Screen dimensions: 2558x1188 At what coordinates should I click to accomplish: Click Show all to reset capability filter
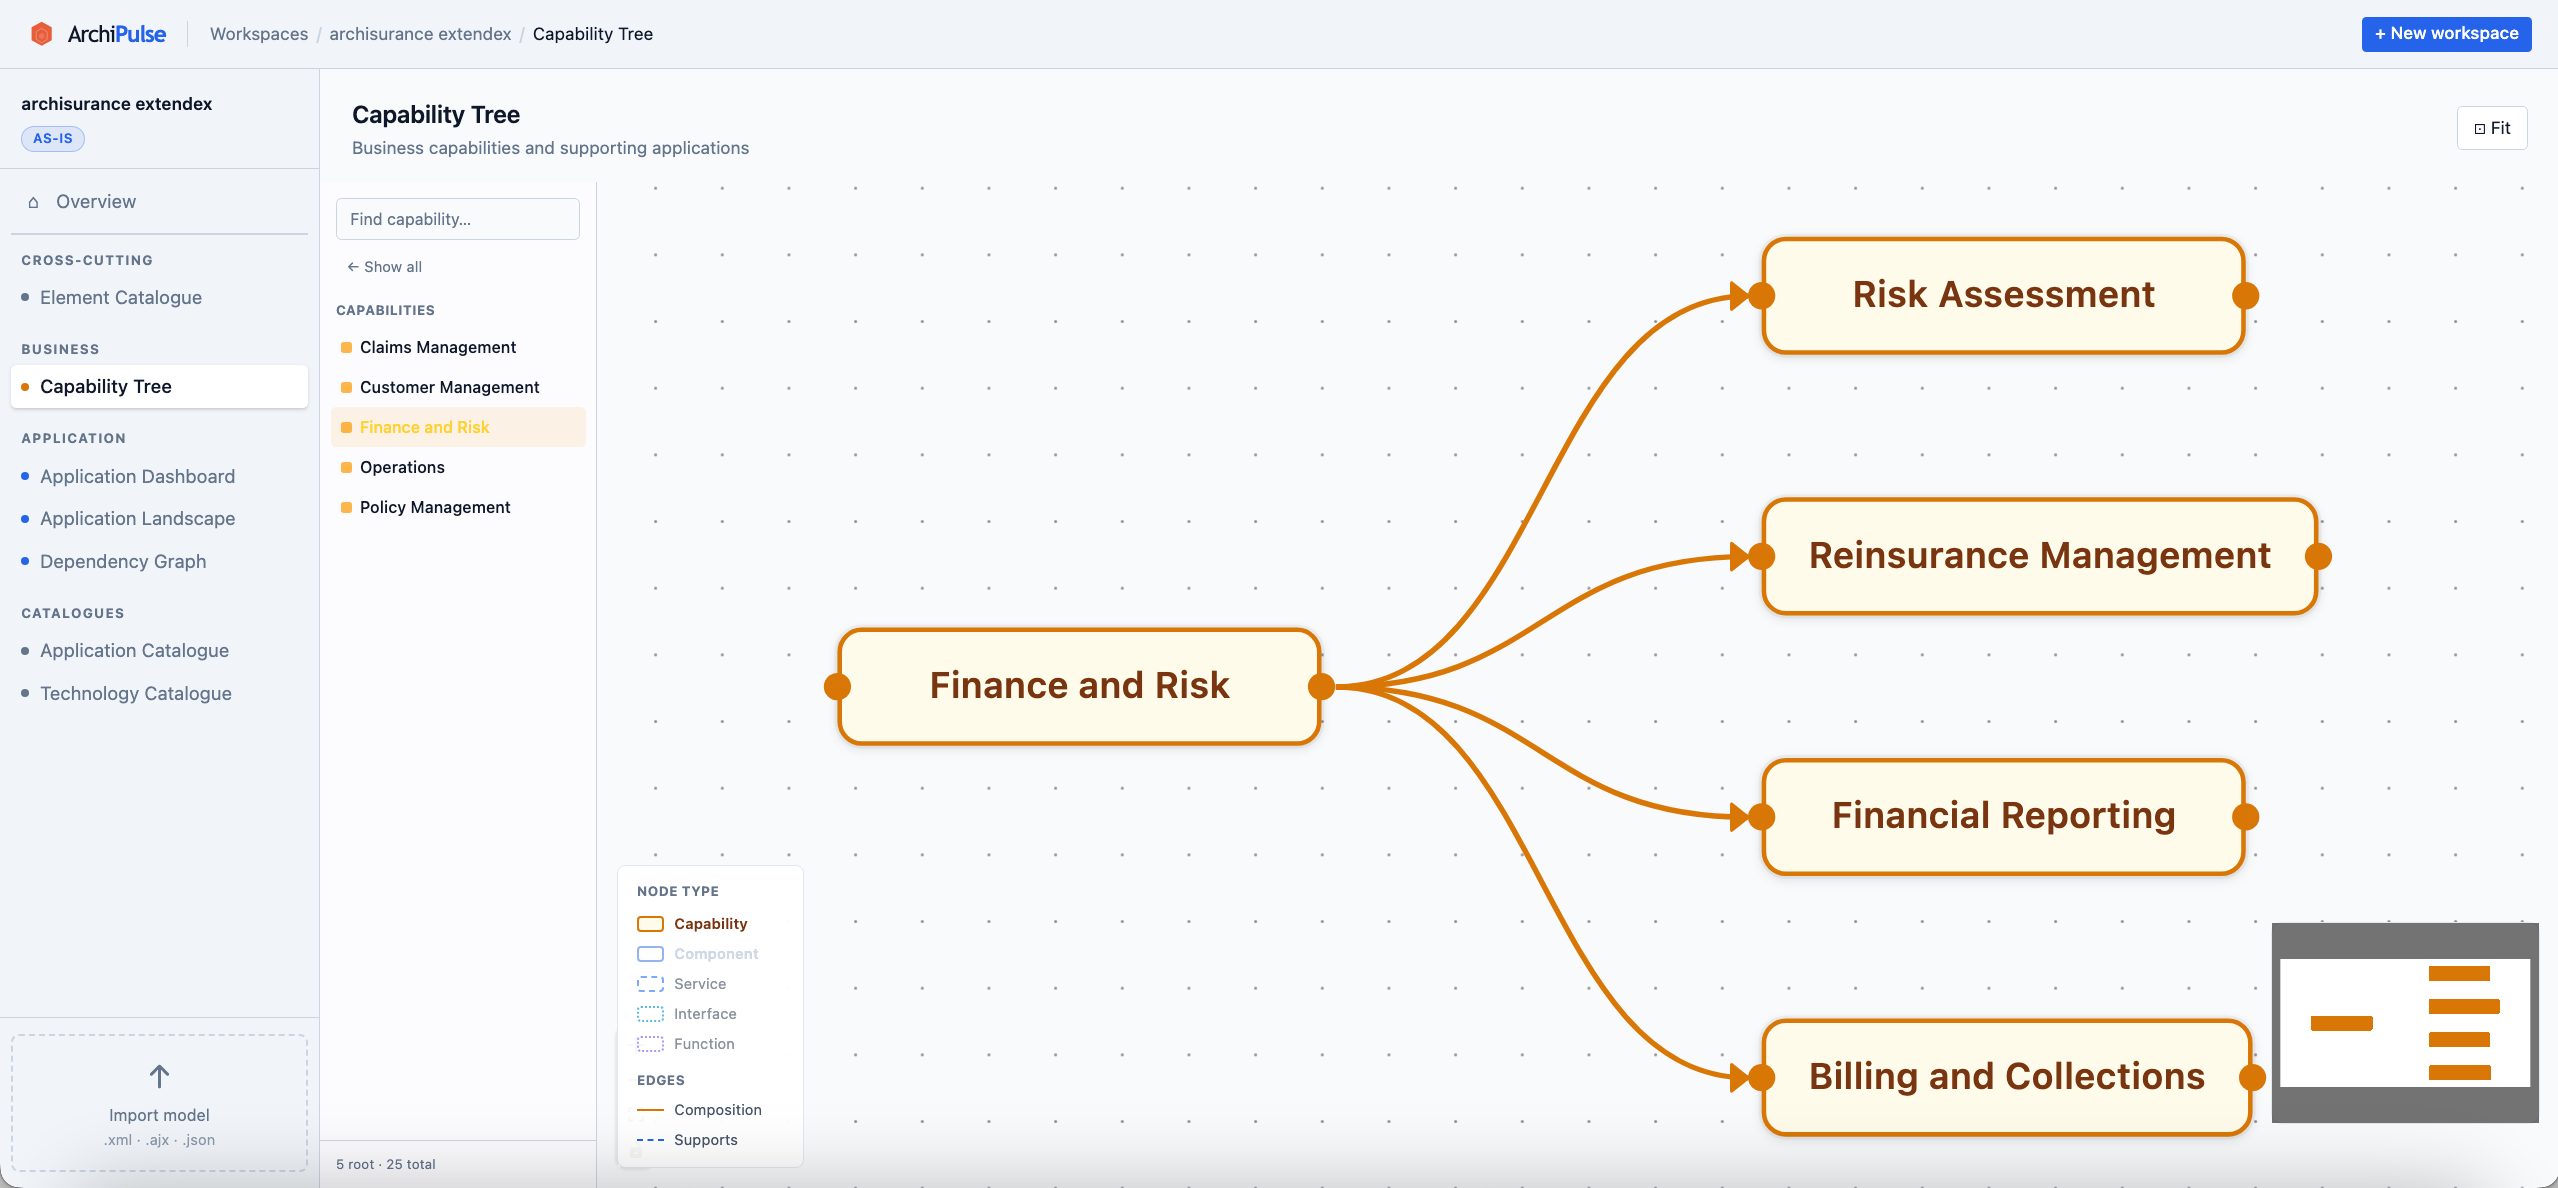coord(384,266)
